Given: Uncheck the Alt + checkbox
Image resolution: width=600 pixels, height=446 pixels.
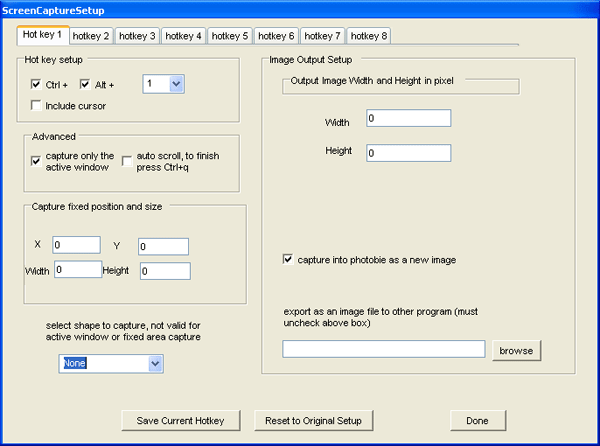Looking at the screenshot, I should pos(85,84).
